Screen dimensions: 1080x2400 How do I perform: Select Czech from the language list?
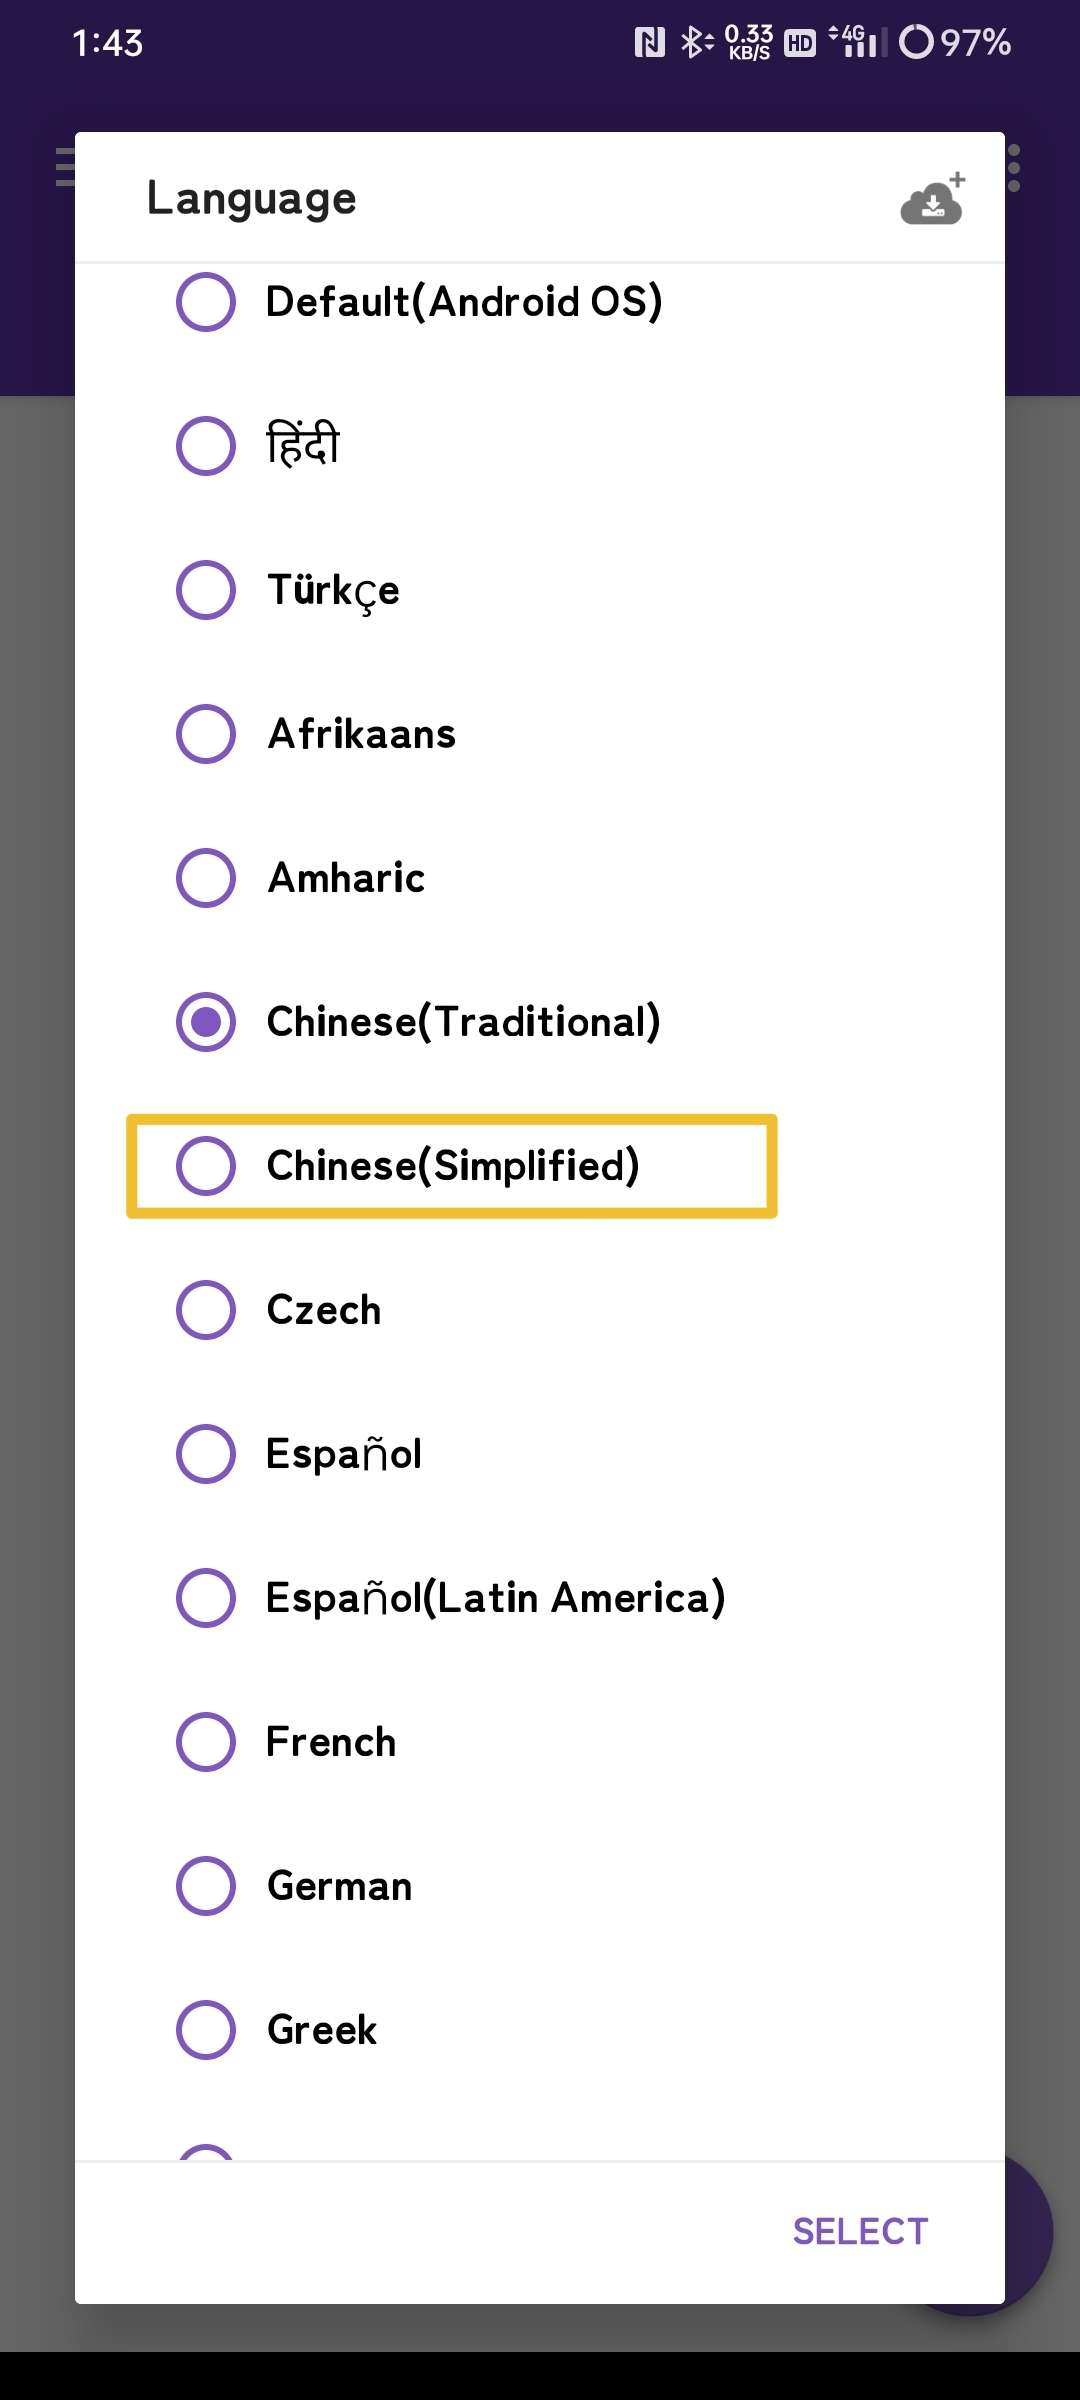point(206,1310)
